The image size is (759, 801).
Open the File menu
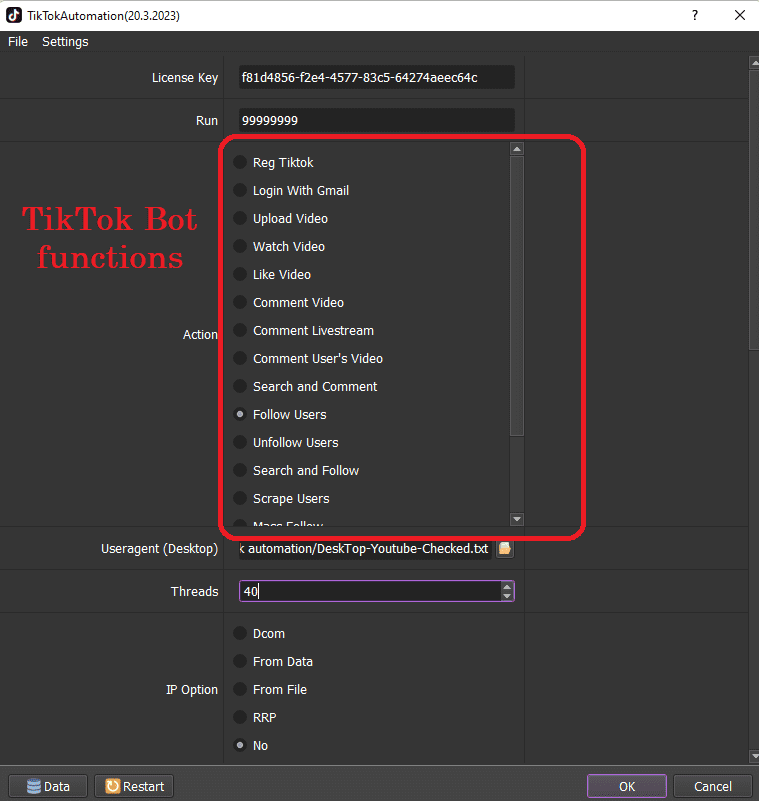coord(18,41)
